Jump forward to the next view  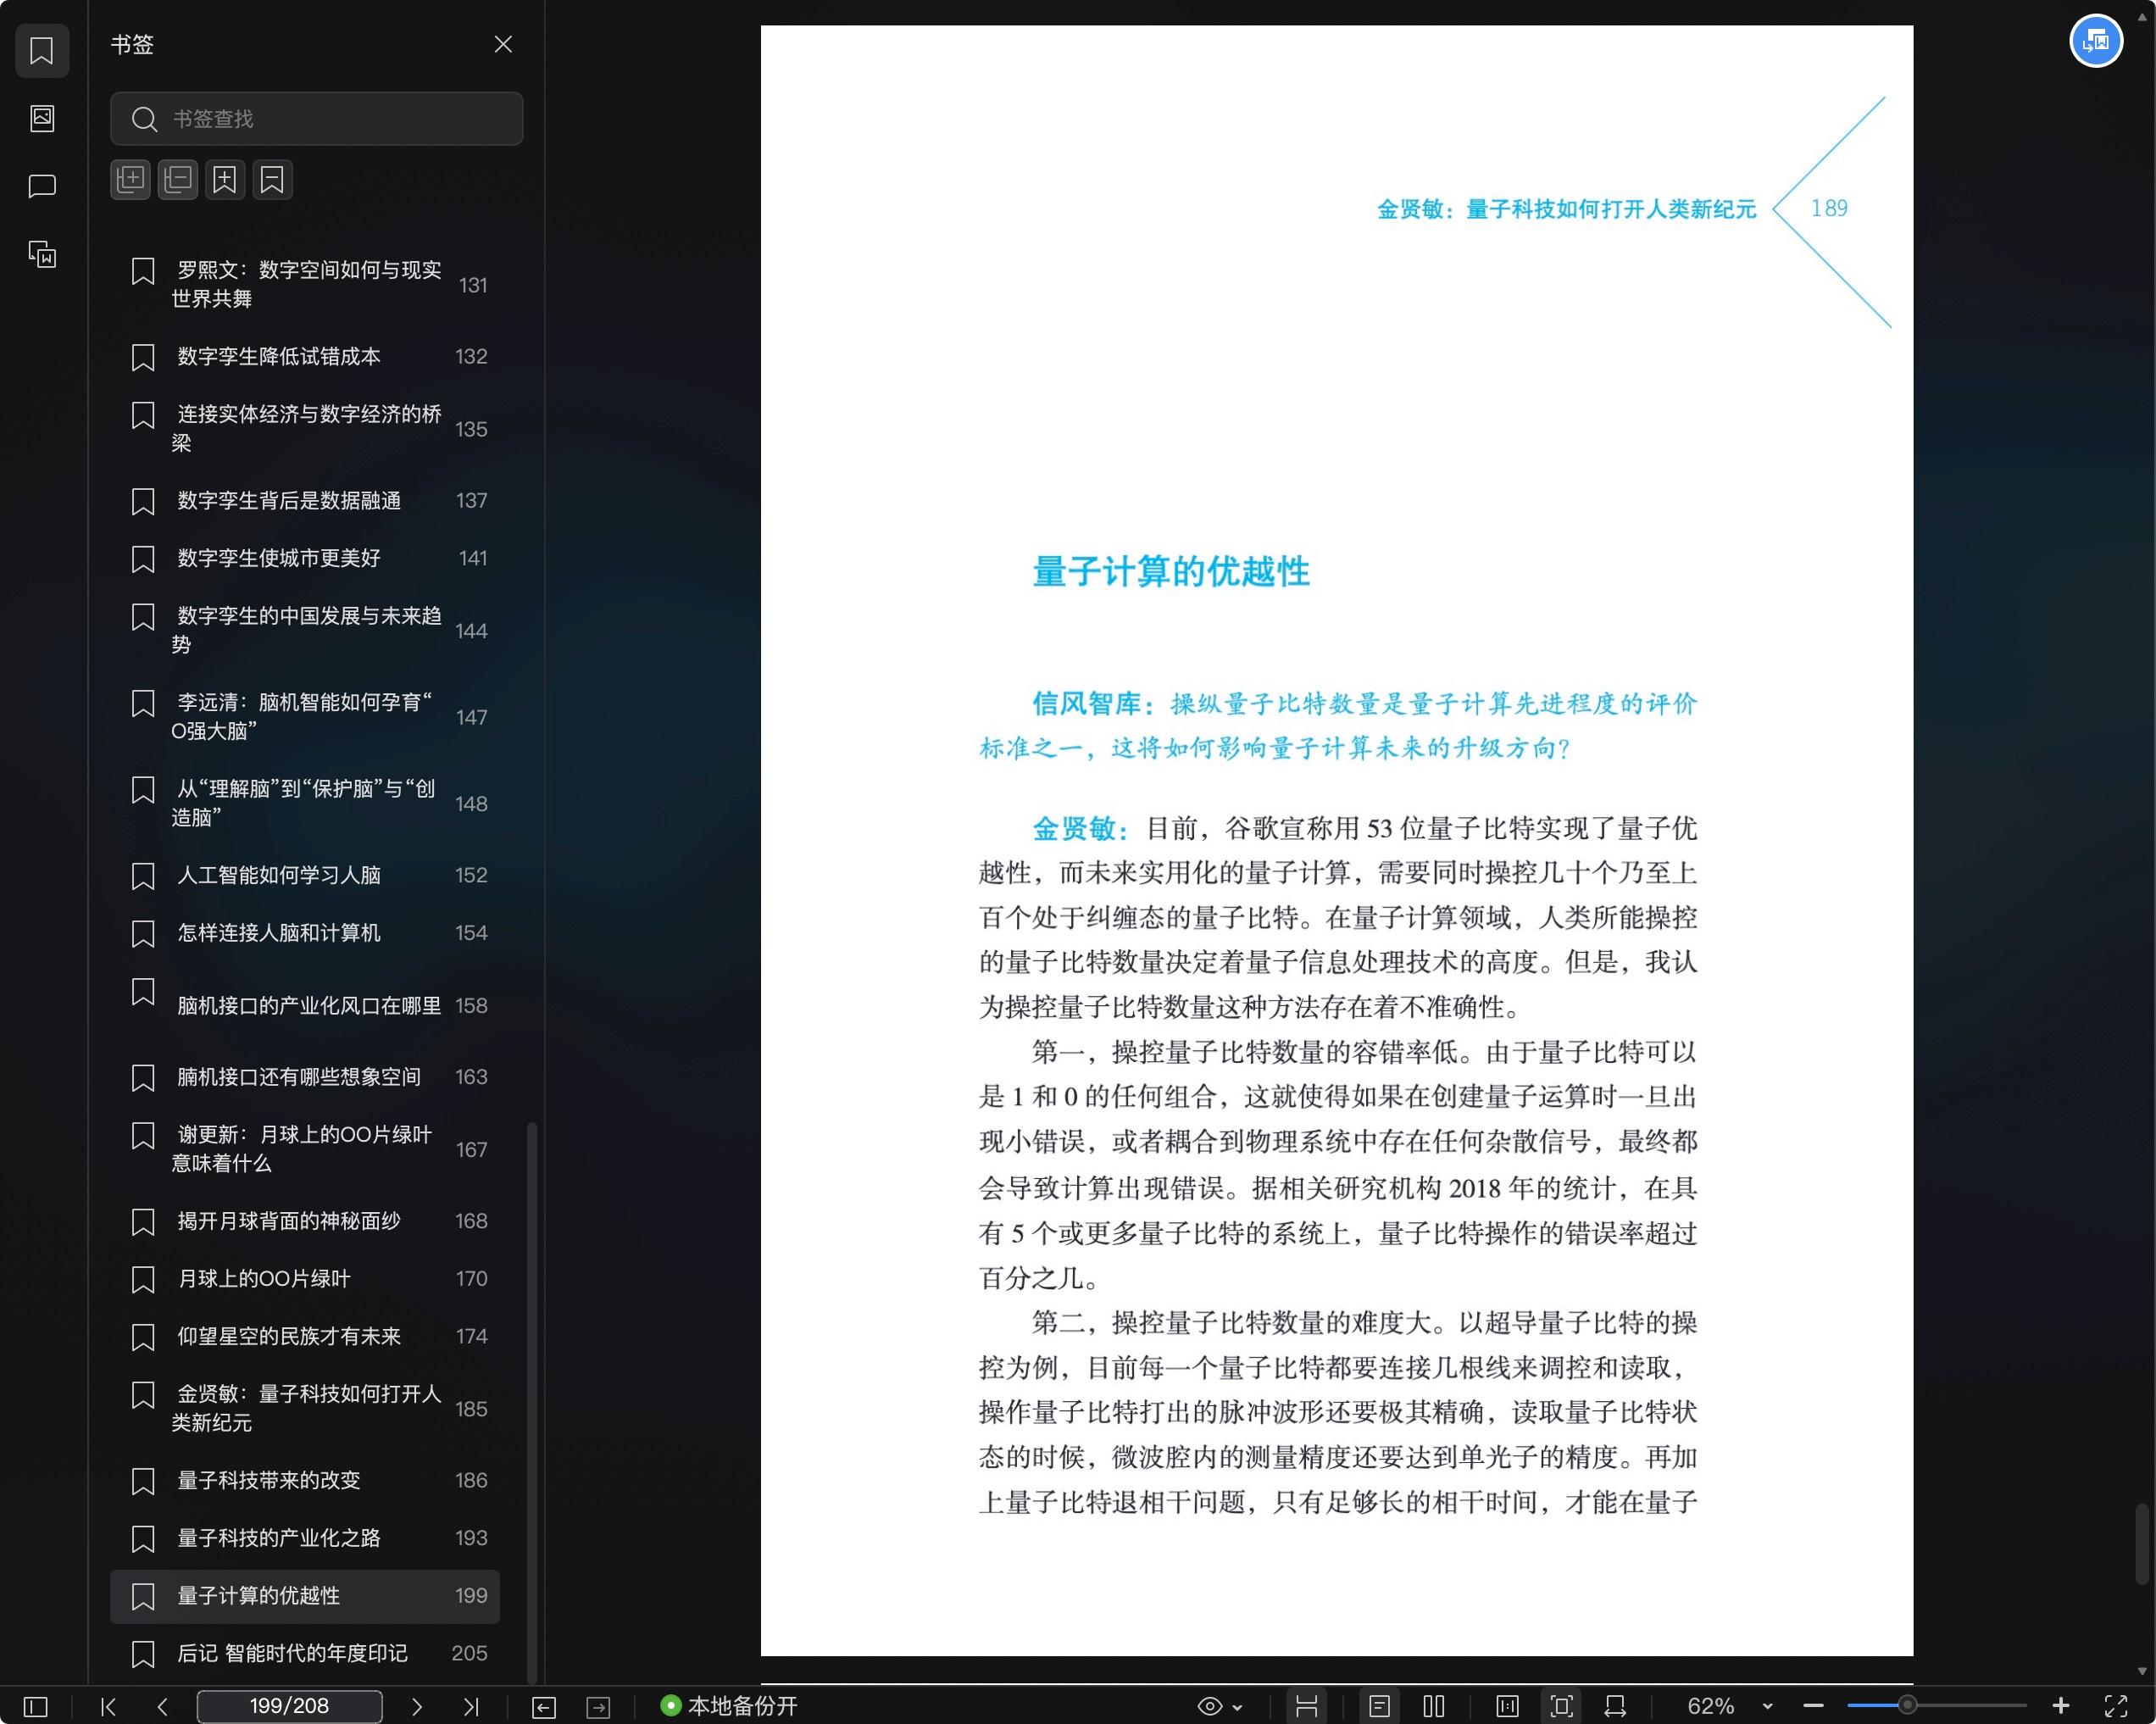point(598,1707)
